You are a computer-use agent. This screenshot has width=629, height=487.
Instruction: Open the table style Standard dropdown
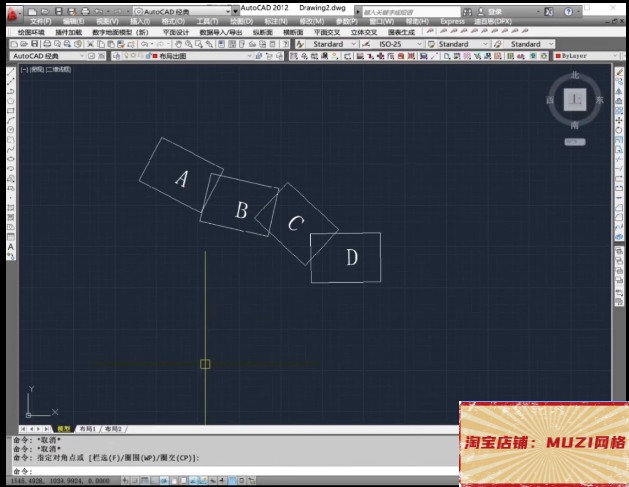coord(462,44)
